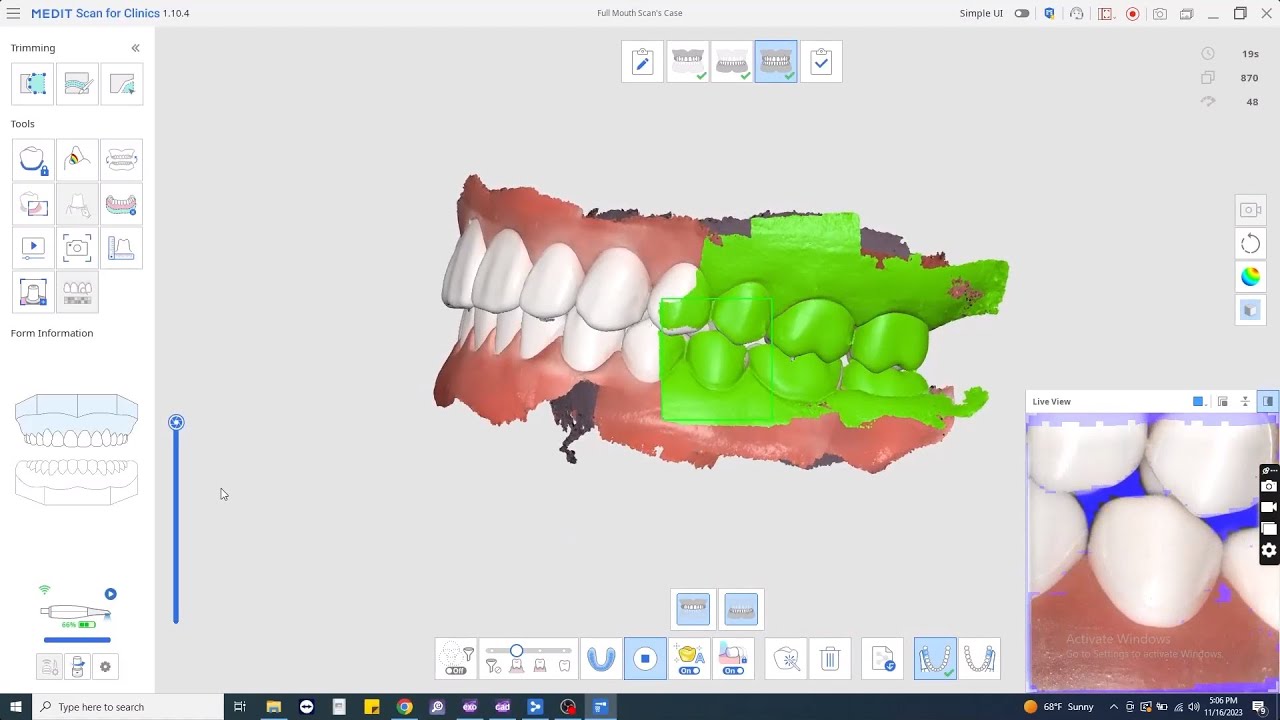The height and width of the screenshot is (720, 1280).
Task: Capture a screenshot with the Tools camera
Action: [x=77, y=248]
